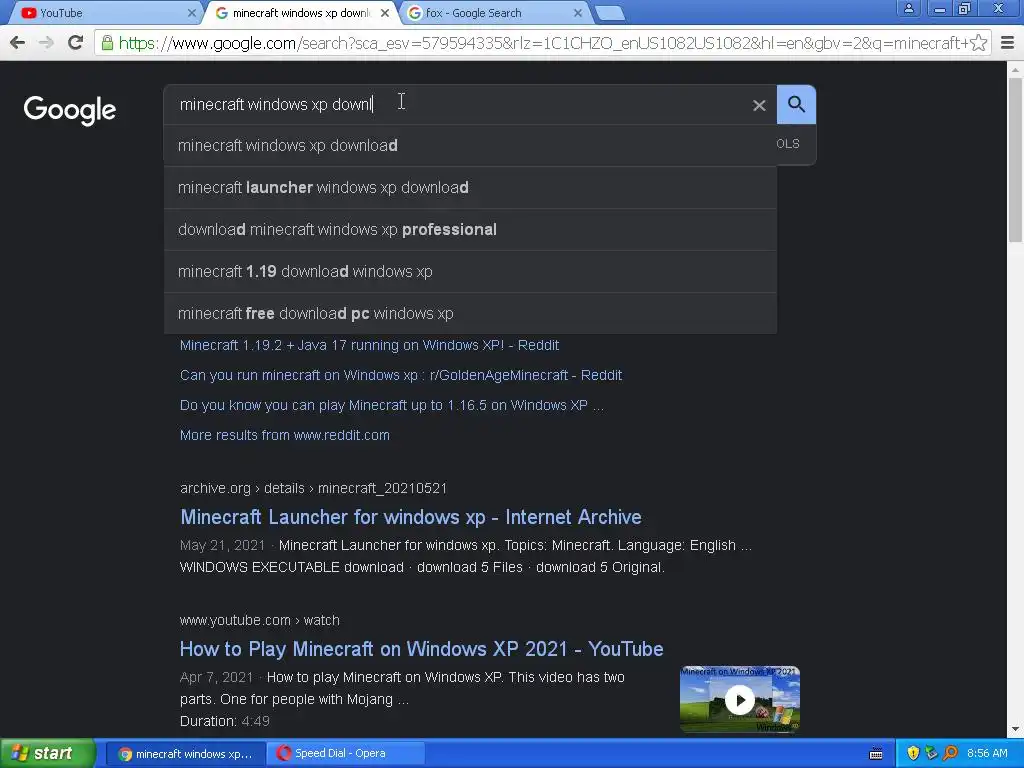Click More results from www.reddit.com

(285, 435)
